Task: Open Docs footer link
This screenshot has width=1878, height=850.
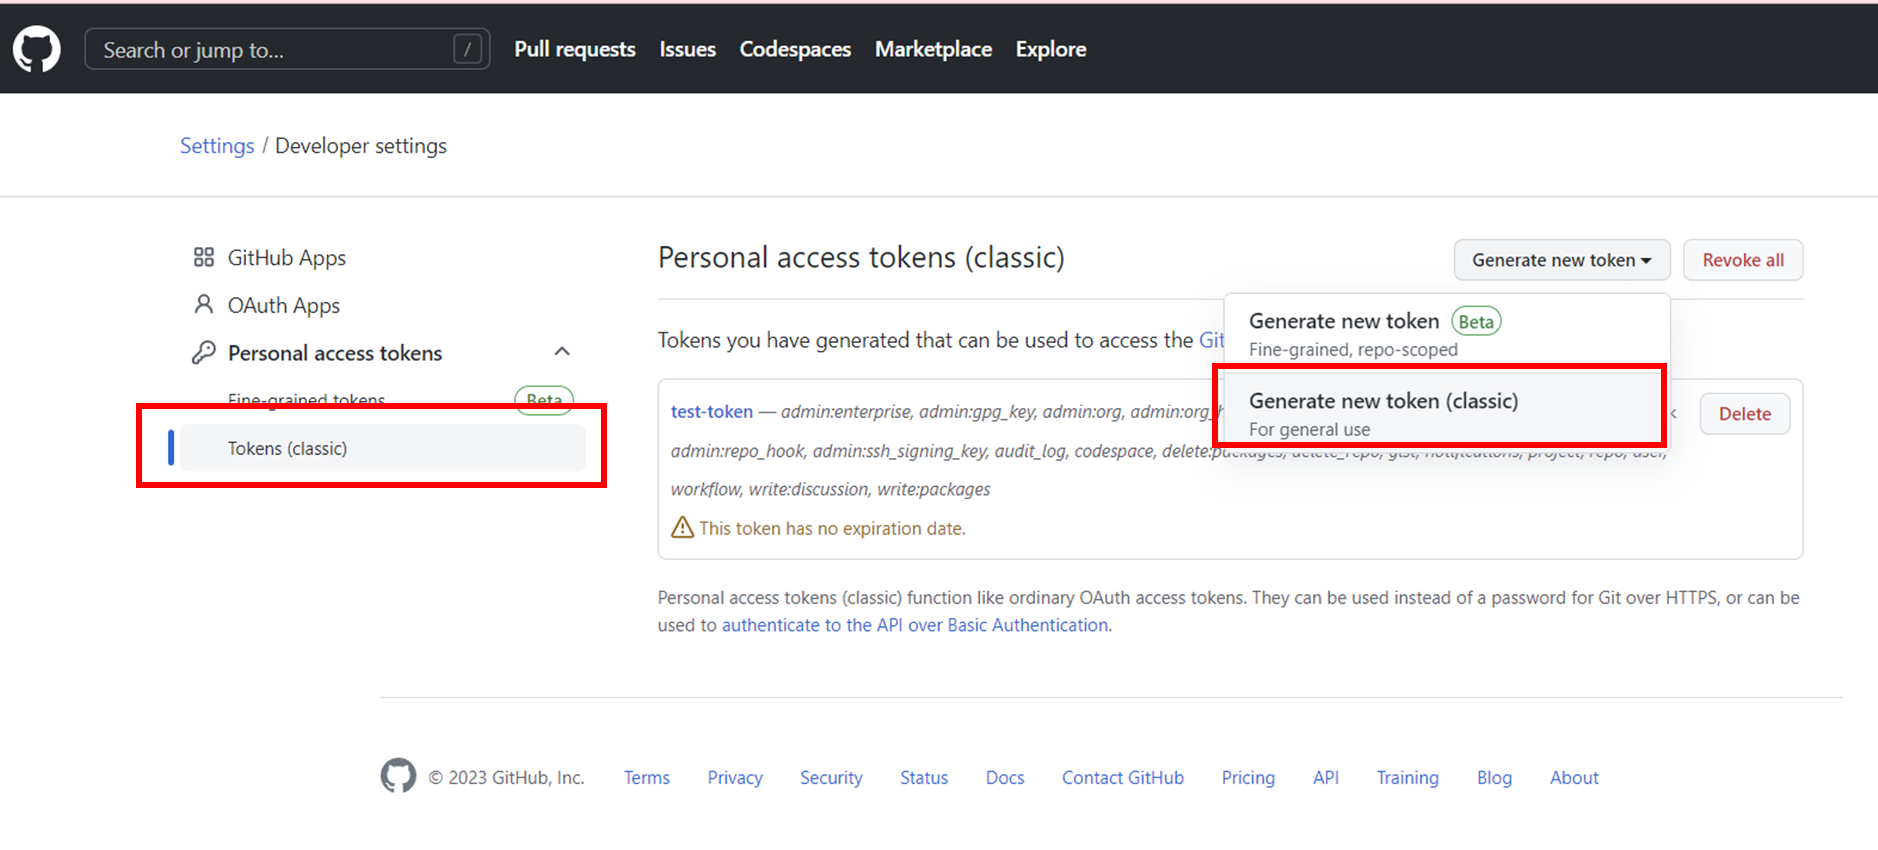Action: click(x=1005, y=777)
